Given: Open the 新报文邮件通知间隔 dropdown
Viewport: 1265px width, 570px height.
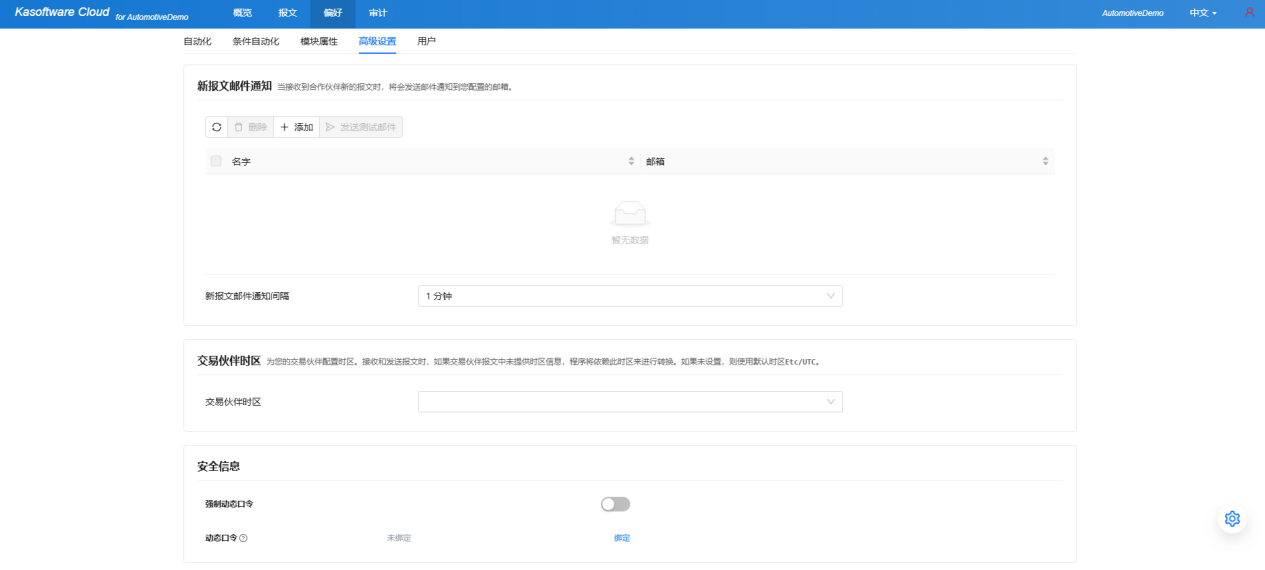Looking at the screenshot, I should click(630, 296).
